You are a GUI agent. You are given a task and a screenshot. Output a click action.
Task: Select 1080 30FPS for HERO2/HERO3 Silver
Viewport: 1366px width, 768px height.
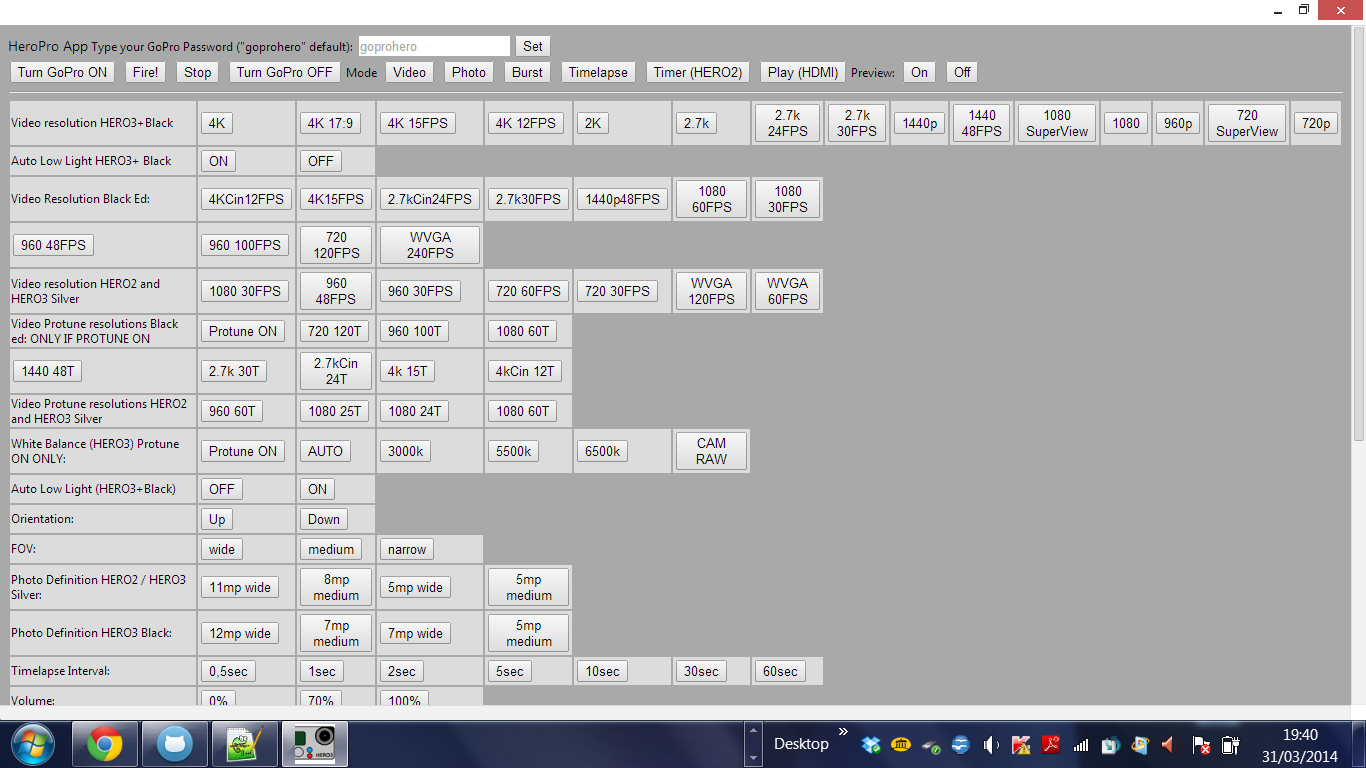coord(245,291)
